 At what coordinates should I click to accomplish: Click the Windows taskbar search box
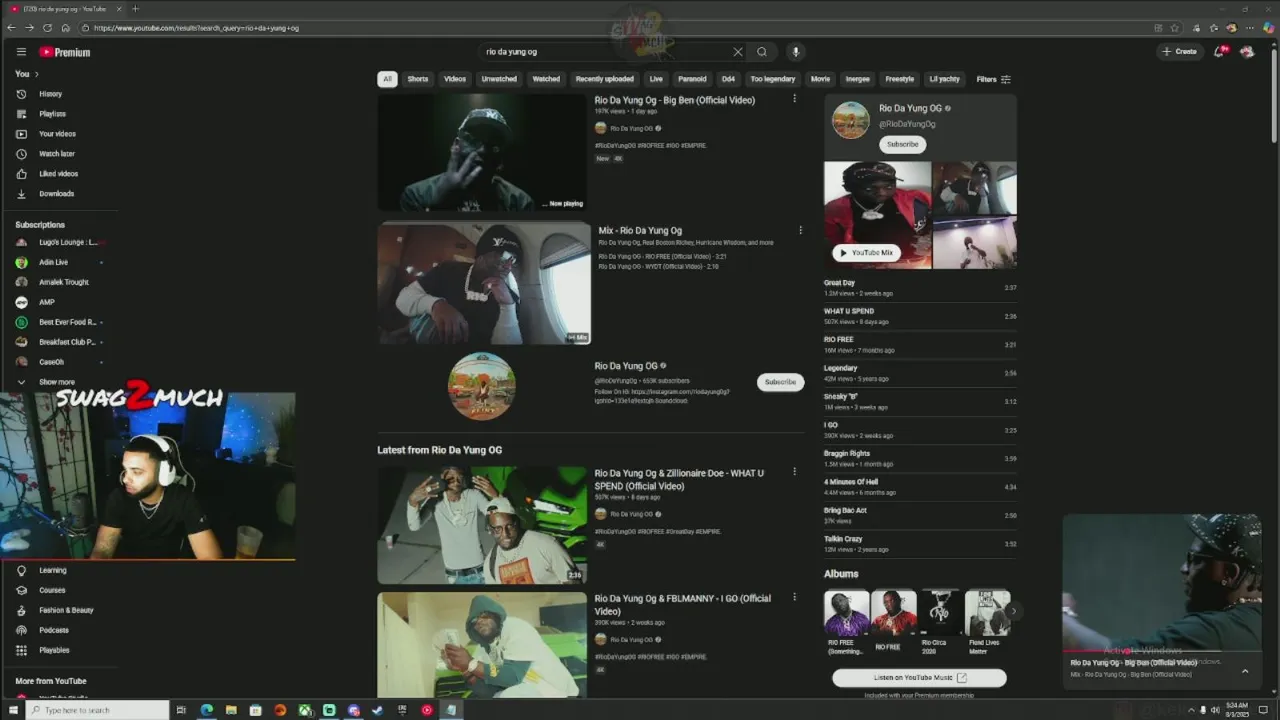[97, 710]
